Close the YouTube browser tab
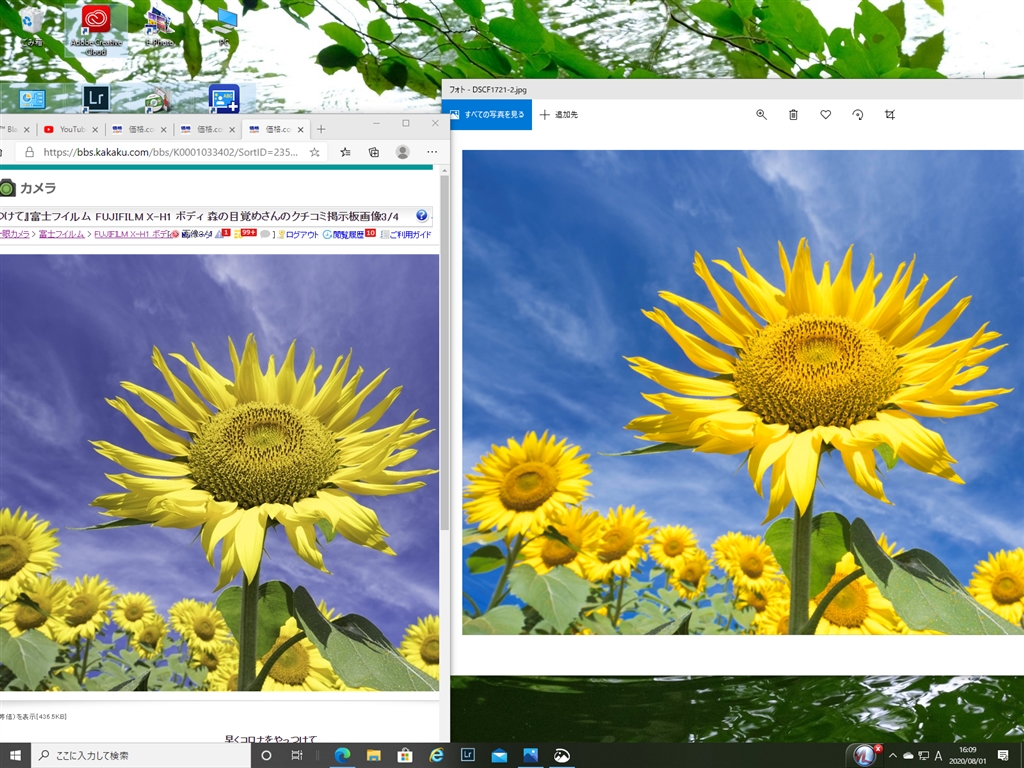Viewport: 1024px width, 768px height. [95, 130]
